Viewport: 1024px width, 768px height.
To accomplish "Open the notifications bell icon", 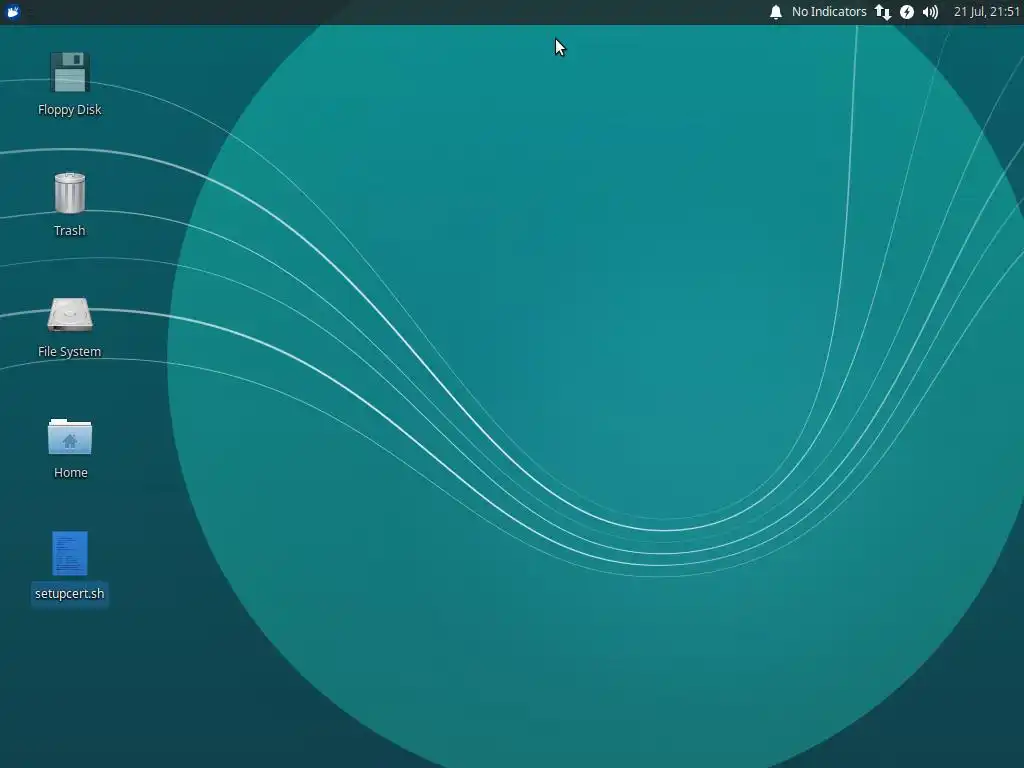I will tap(776, 12).
